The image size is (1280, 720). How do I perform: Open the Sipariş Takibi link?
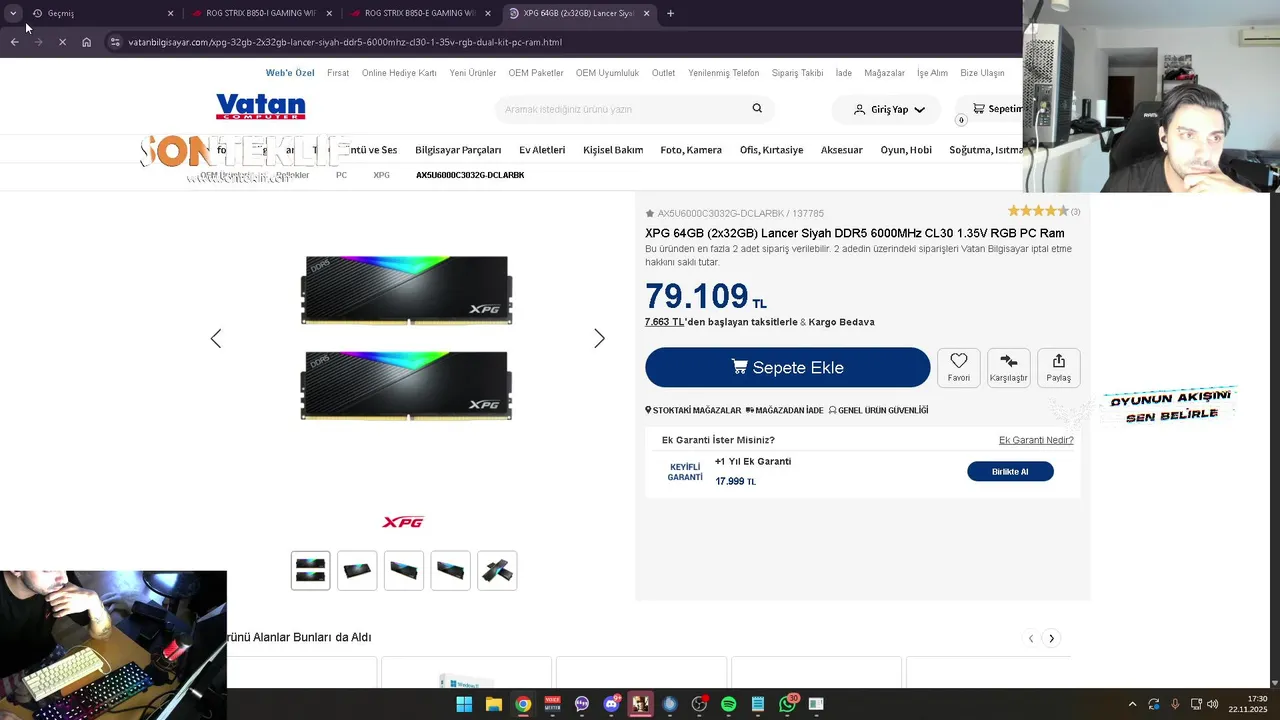(798, 73)
